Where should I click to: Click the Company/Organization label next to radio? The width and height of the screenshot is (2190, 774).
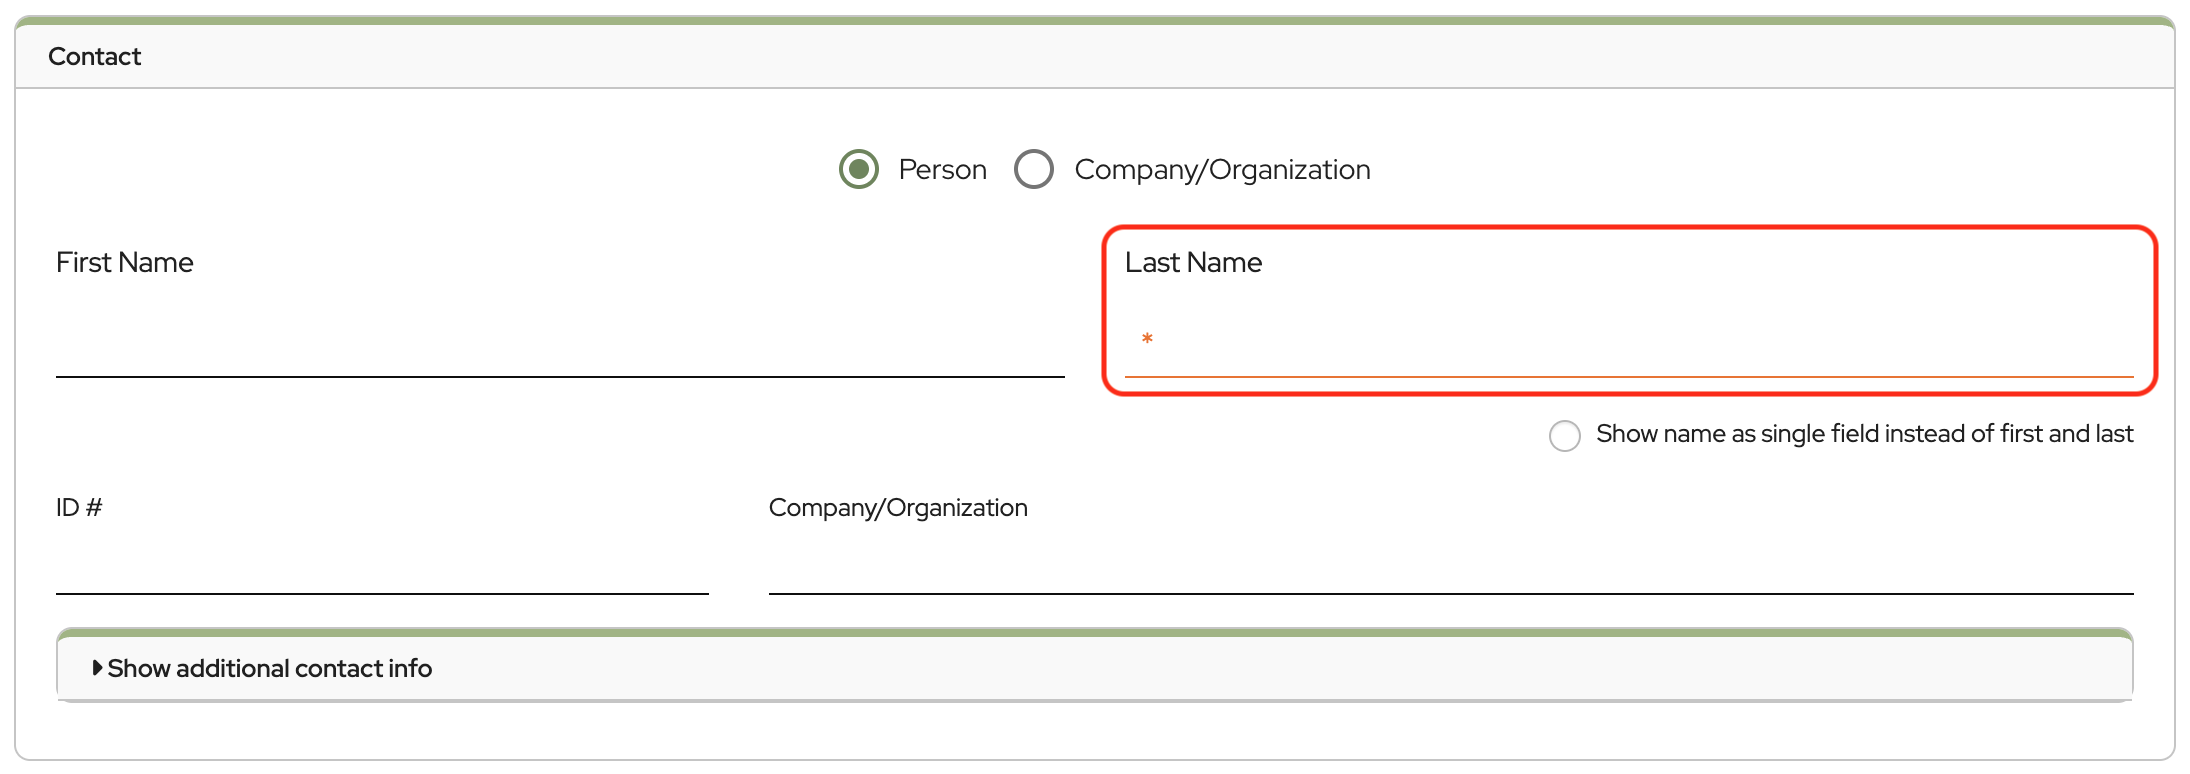1222,170
